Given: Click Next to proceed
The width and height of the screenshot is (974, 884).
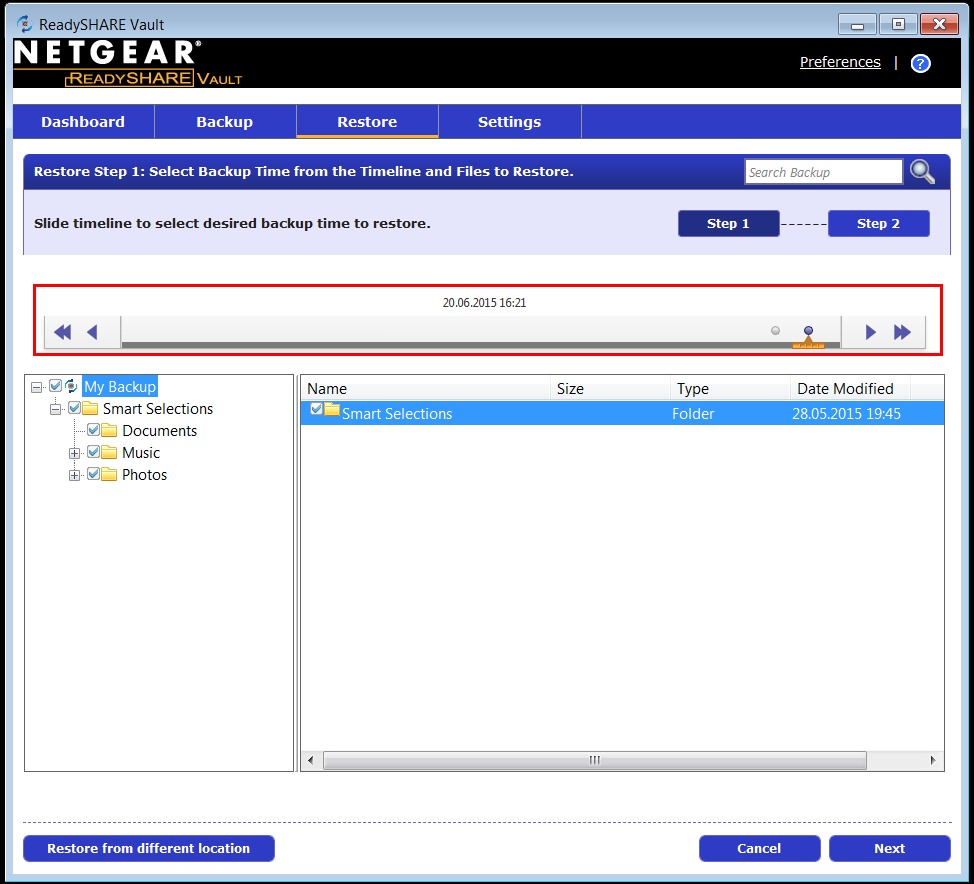Looking at the screenshot, I should [x=890, y=849].
